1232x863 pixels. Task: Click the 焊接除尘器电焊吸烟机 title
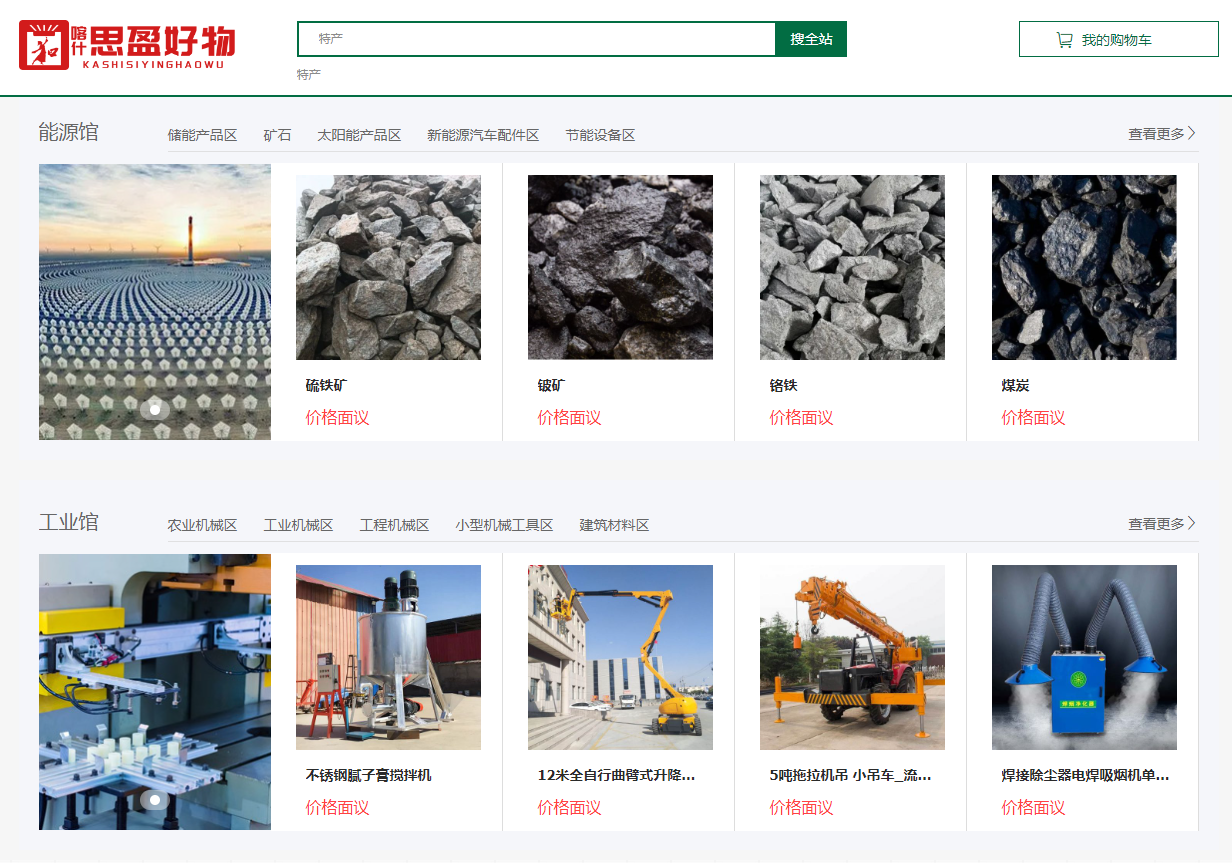click(x=1085, y=775)
